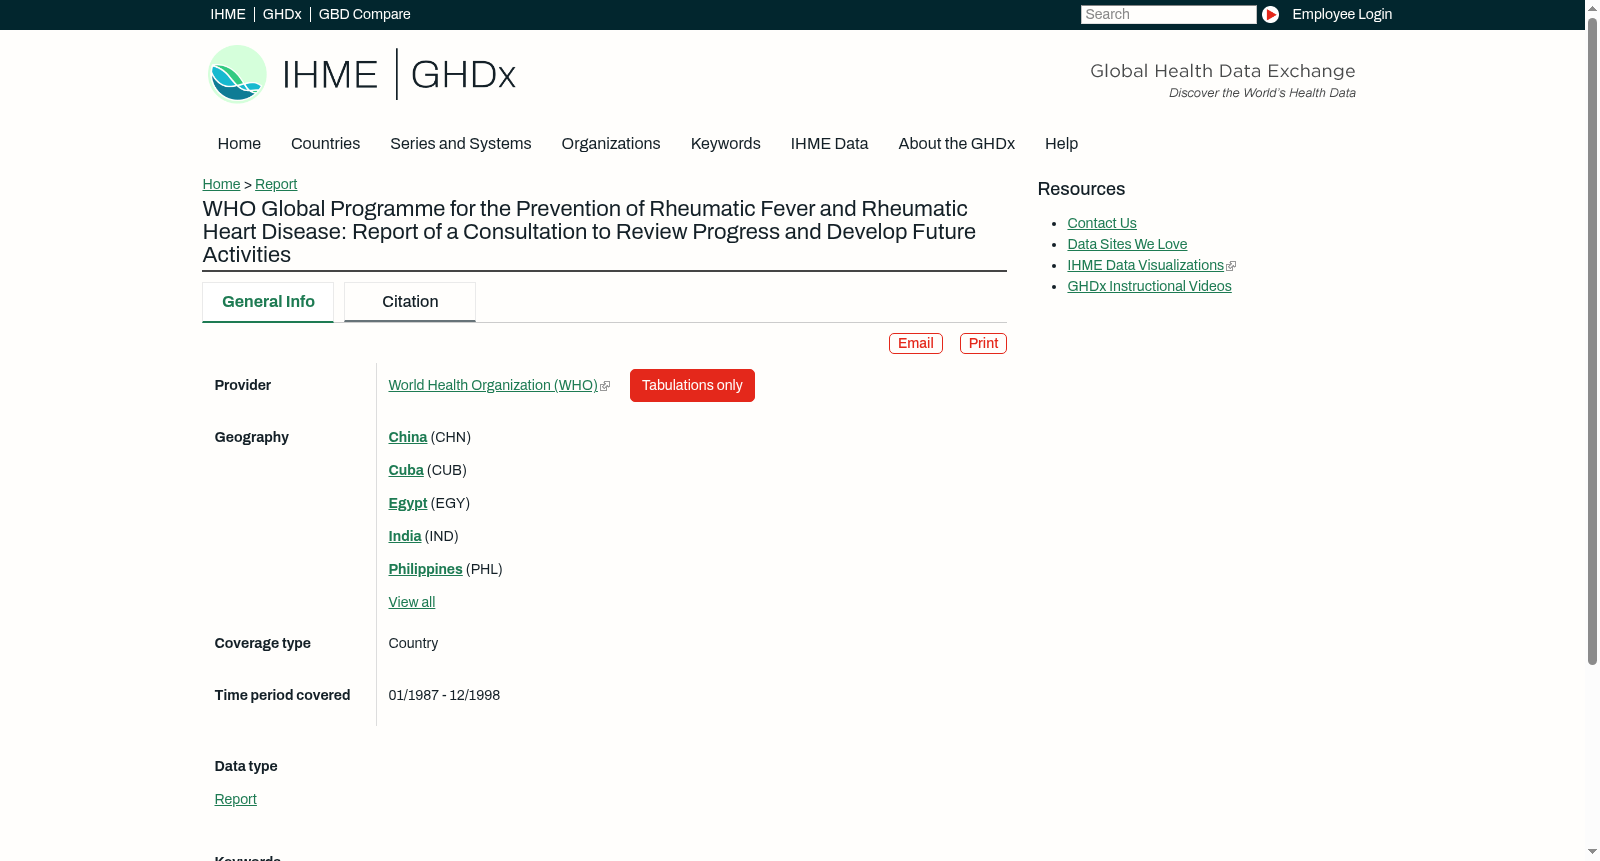Click the page vertical scrollbar thumb
The width and height of the screenshot is (1600, 861).
pyautogui.click(x=1592, y=340)
